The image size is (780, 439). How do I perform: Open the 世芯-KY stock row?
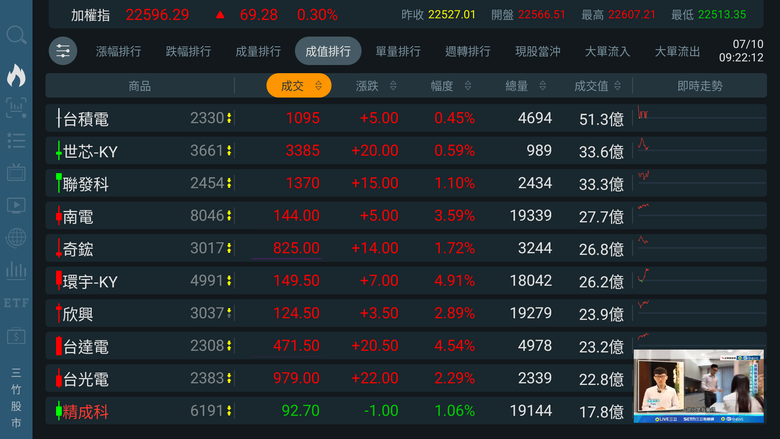(406, 151)
